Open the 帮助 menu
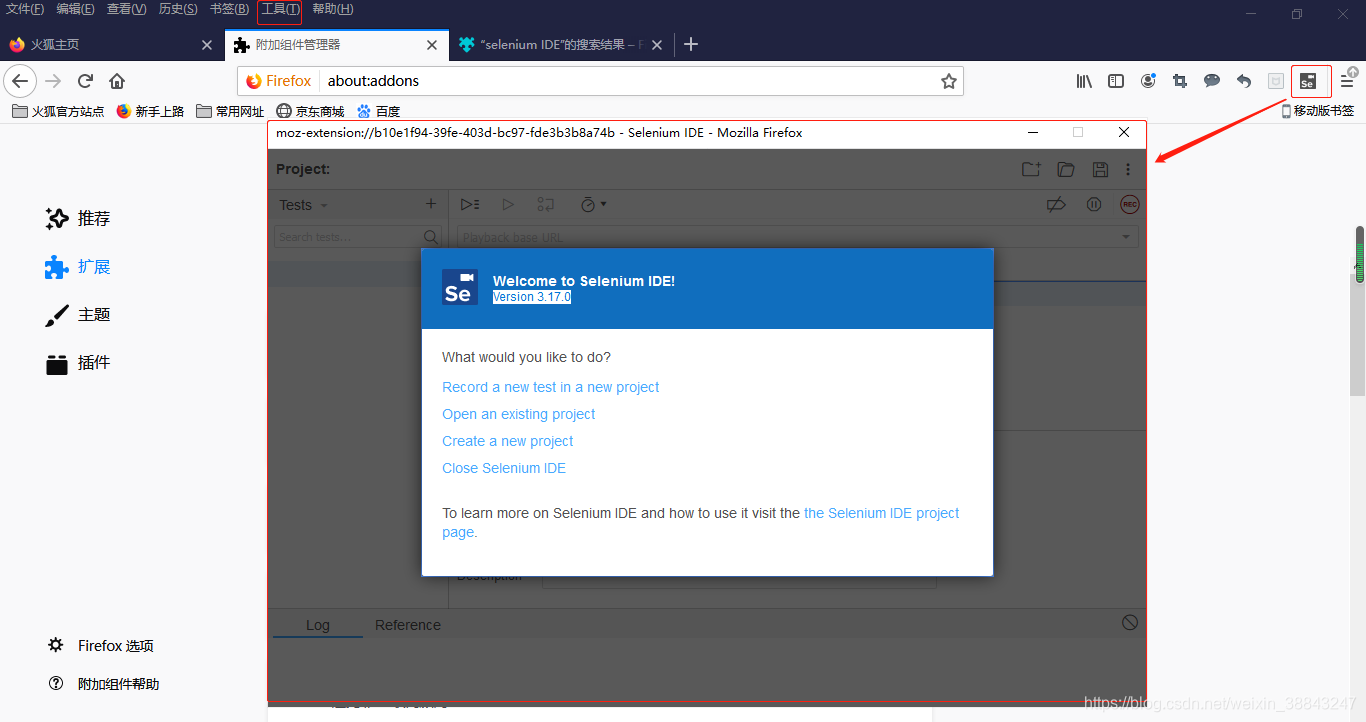Image resolution: width=1366 pixels, height=722 pixels. point(333,9)
